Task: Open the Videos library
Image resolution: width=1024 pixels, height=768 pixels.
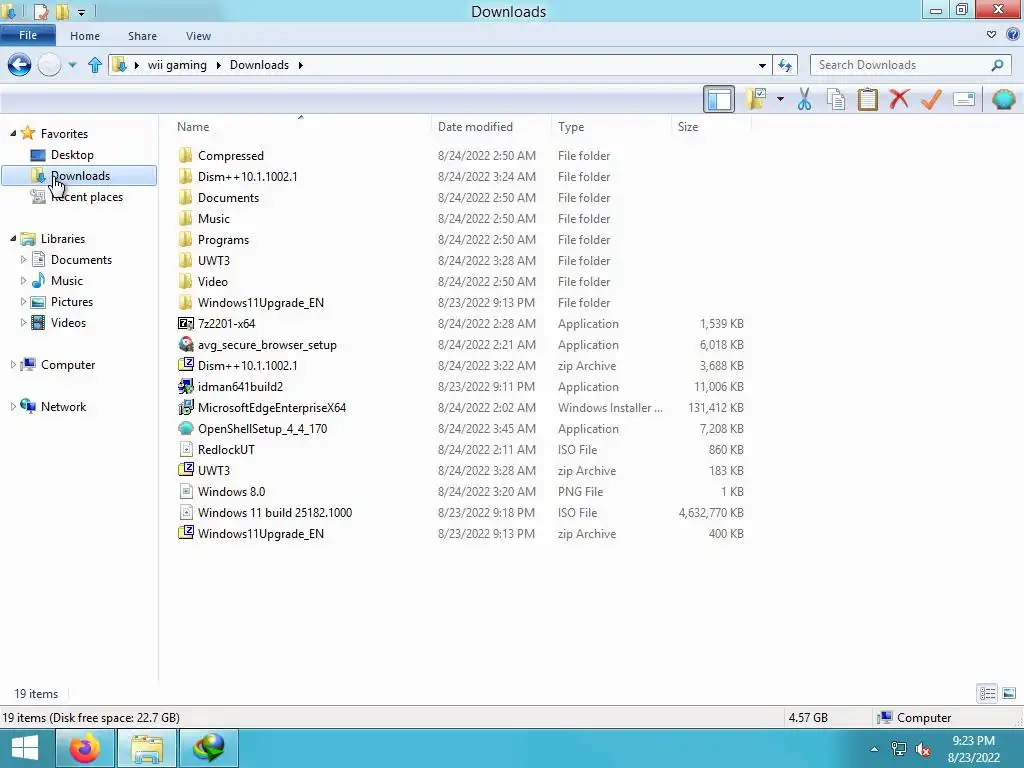Action: tap(68, 323)
